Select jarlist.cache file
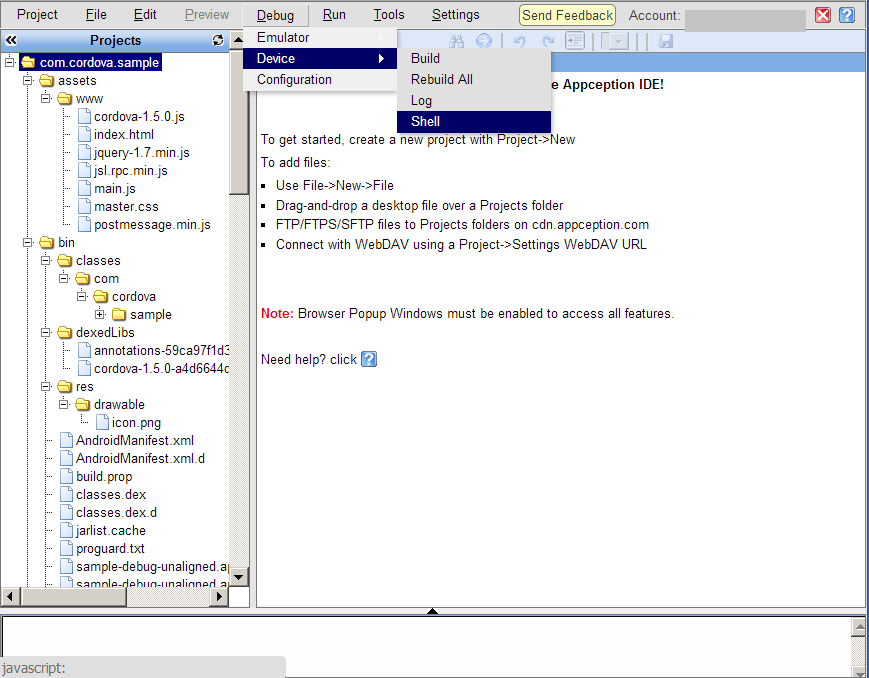 (x=111, y=531)
